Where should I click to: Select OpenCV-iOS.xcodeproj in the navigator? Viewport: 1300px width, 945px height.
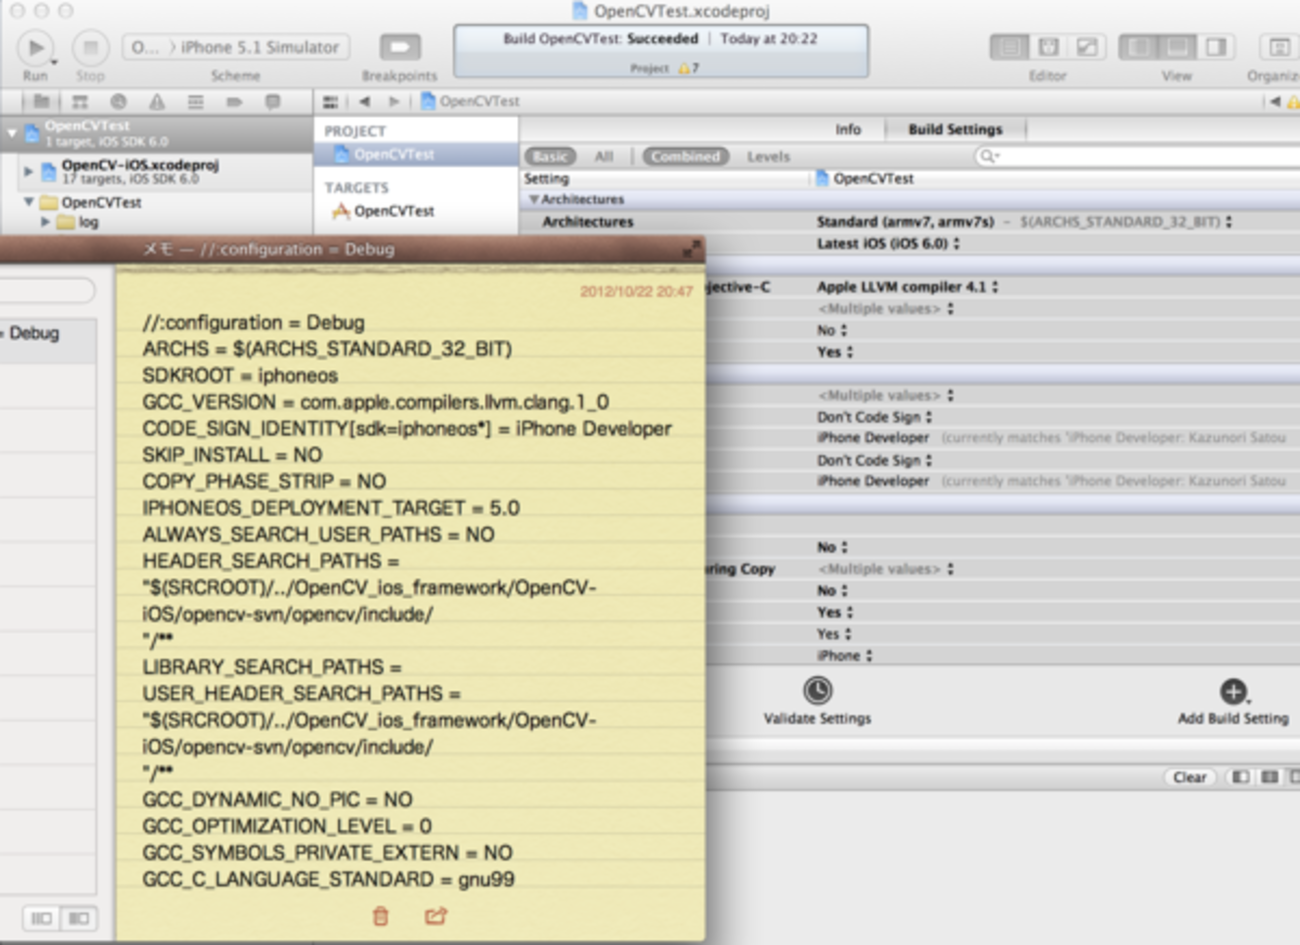point(140,171)
